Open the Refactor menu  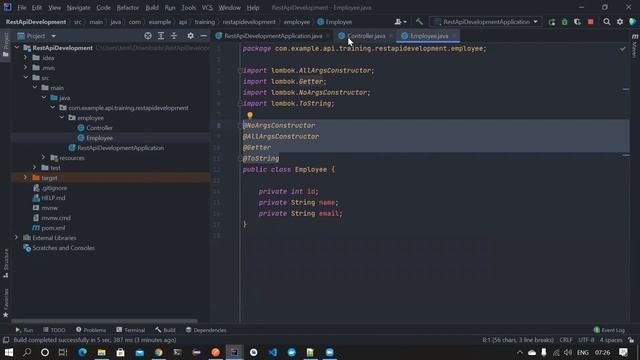click(128, 8)
